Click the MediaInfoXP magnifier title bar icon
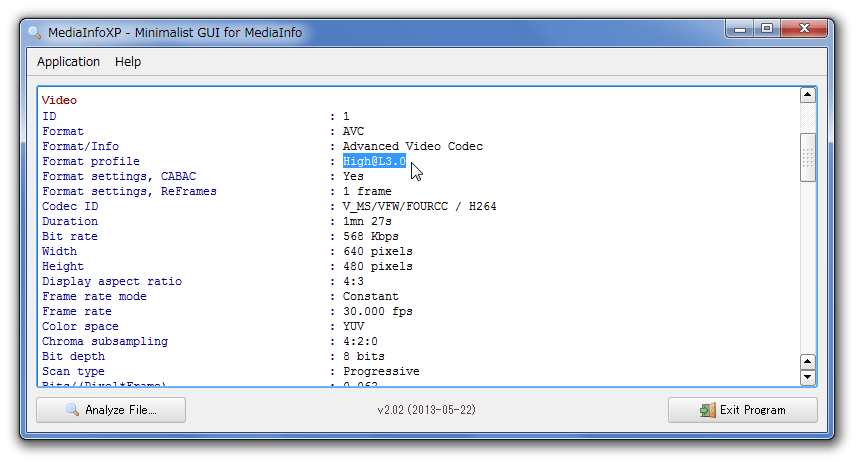The image size is (856, 462). [x=35, y=33]
